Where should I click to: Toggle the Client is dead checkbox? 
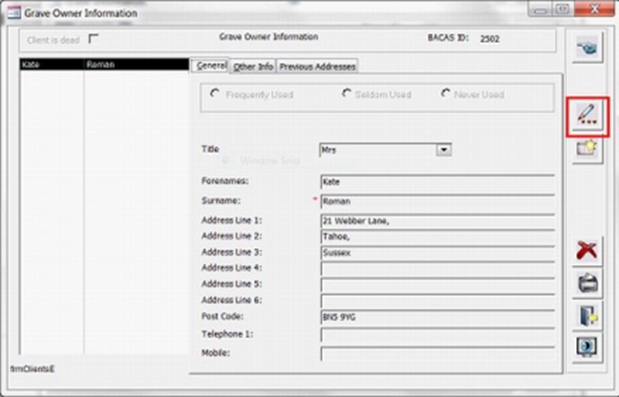pyautogui.click(x=94, y=39)
